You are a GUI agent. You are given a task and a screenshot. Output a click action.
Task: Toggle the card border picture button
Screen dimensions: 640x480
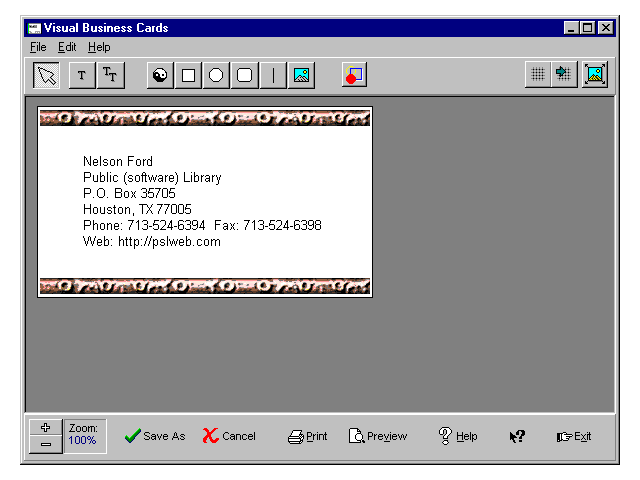click(595, 75)
